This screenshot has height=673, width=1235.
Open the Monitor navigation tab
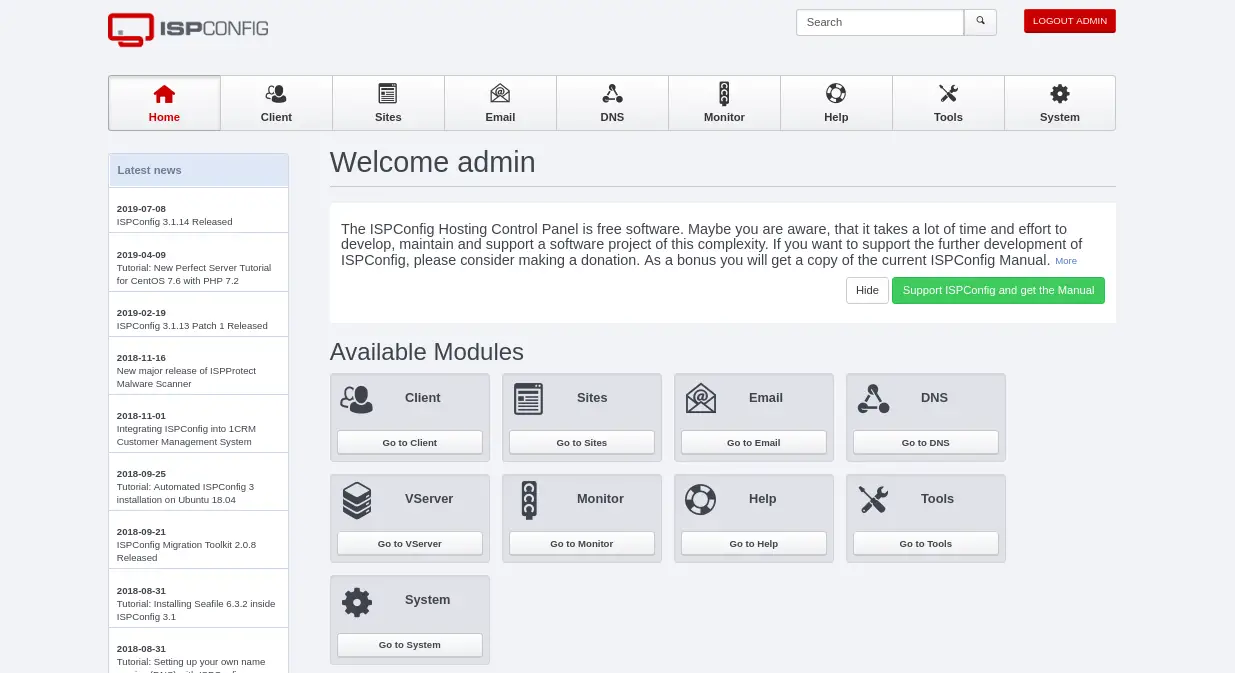point(724,103)
